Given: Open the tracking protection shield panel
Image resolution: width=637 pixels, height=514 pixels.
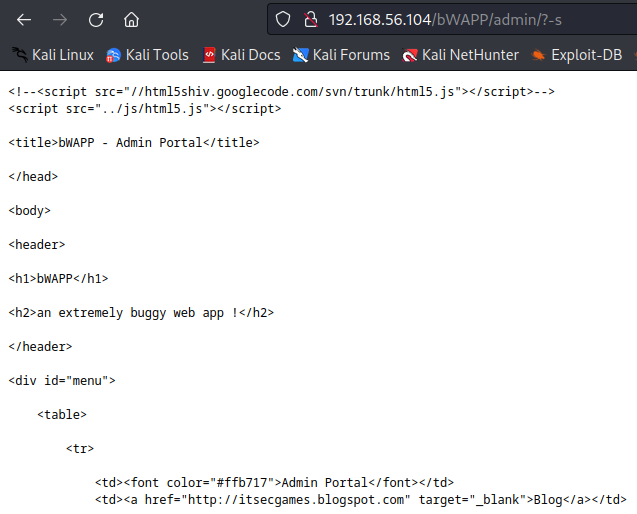Looking at the screenshot, I should (283, 20).
